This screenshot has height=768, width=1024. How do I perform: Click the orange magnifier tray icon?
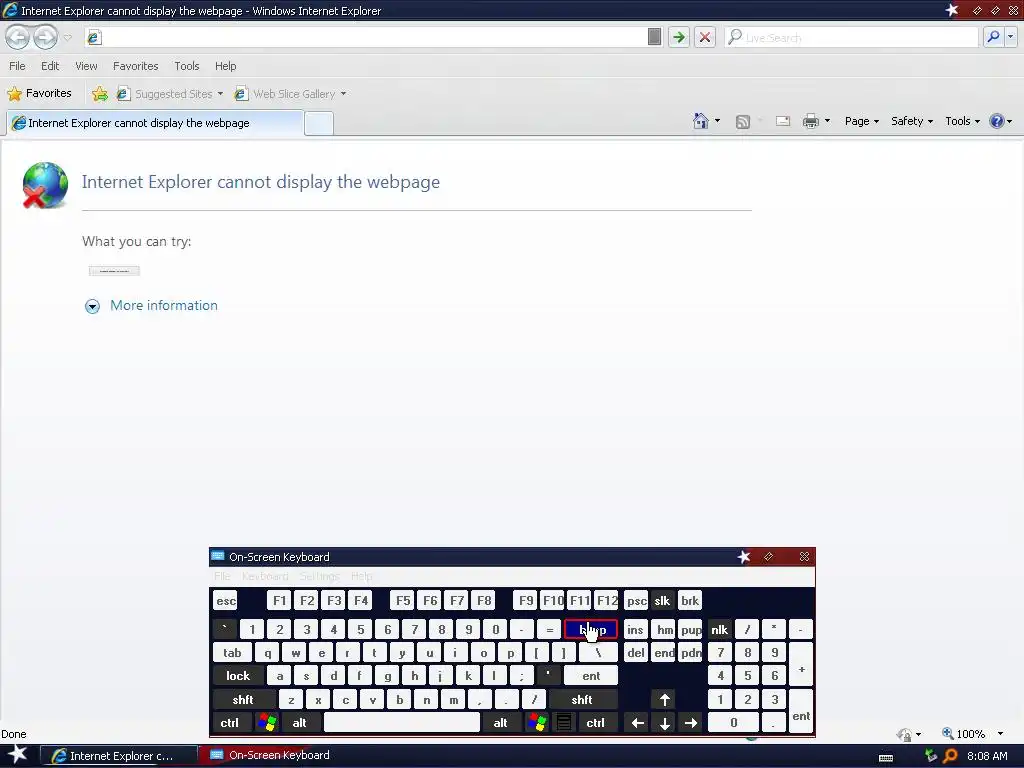coord(950,756)
